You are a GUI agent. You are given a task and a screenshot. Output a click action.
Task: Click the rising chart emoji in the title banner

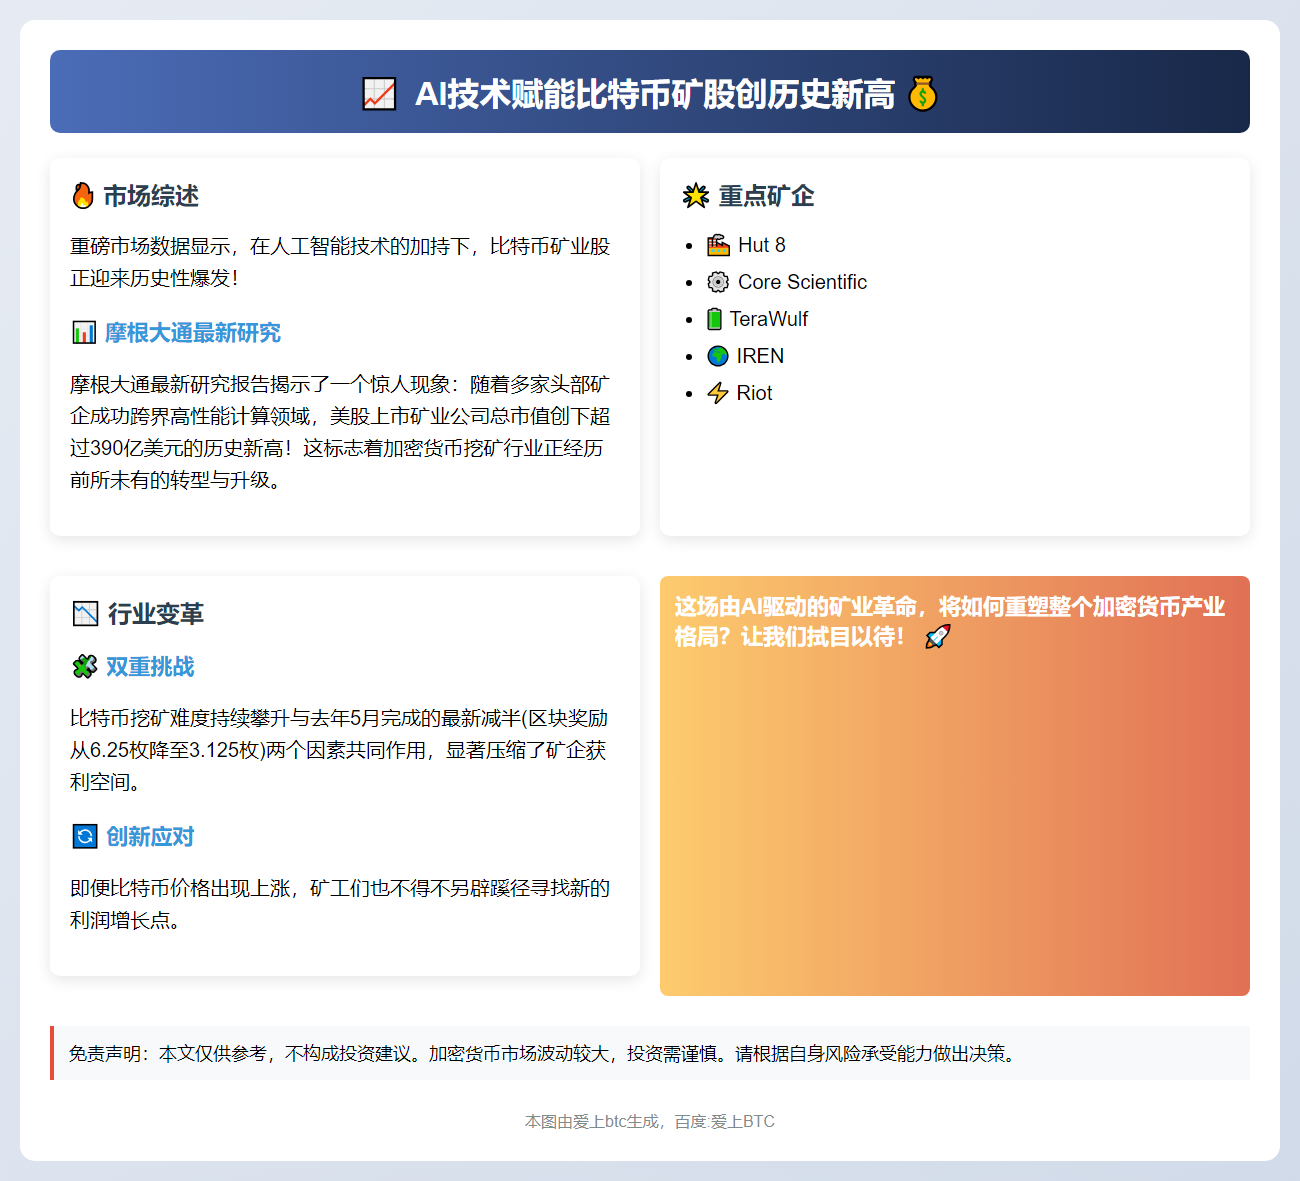tap(379, 94)
